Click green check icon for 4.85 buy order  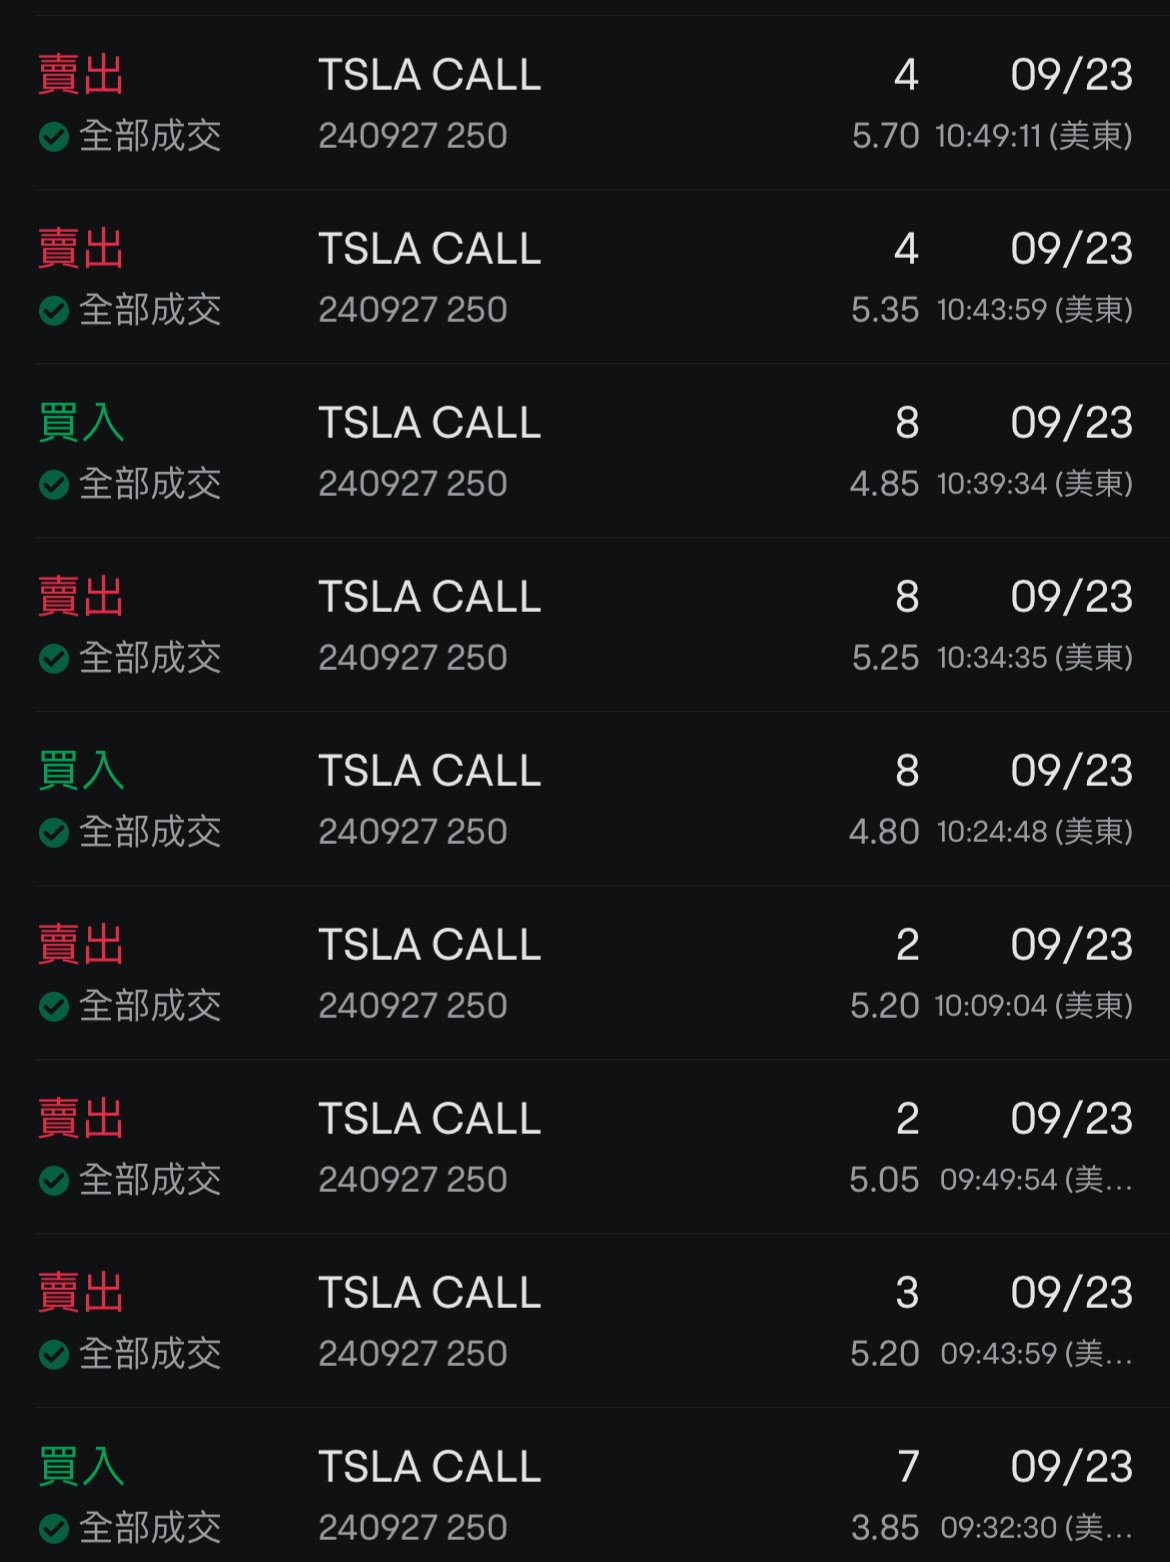click(54, 485)
